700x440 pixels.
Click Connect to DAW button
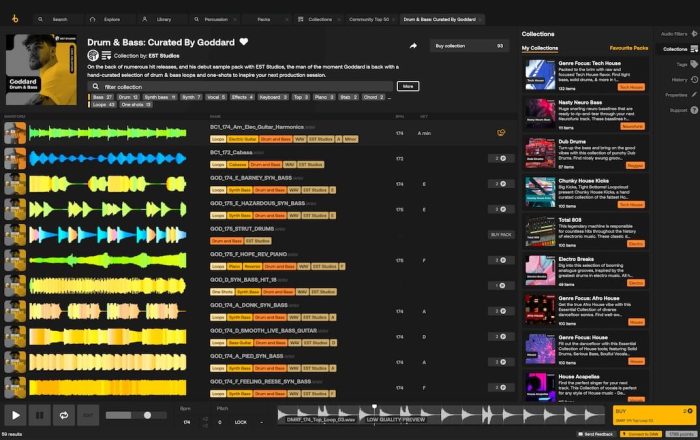[641, 434]
